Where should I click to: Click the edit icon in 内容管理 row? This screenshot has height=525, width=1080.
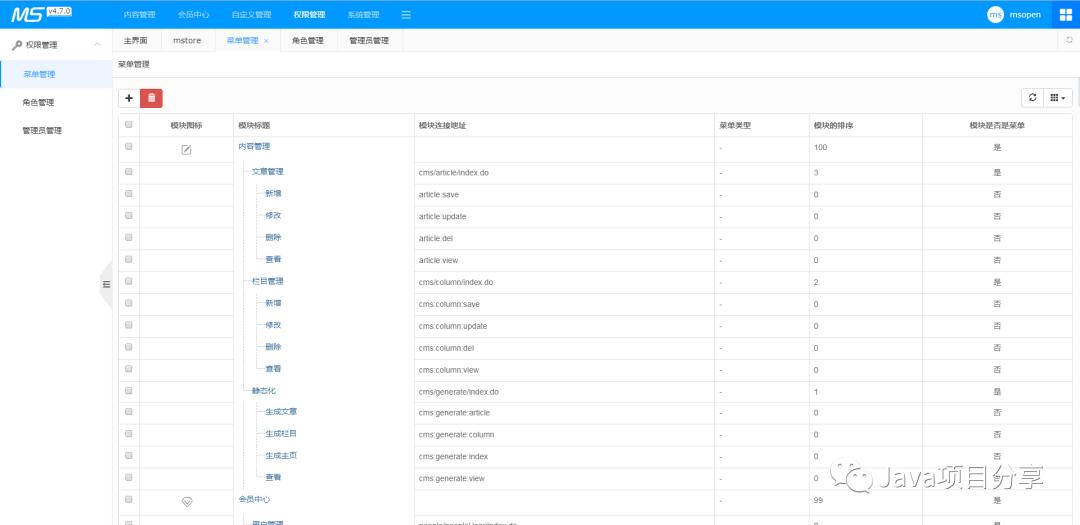point(186,150)
